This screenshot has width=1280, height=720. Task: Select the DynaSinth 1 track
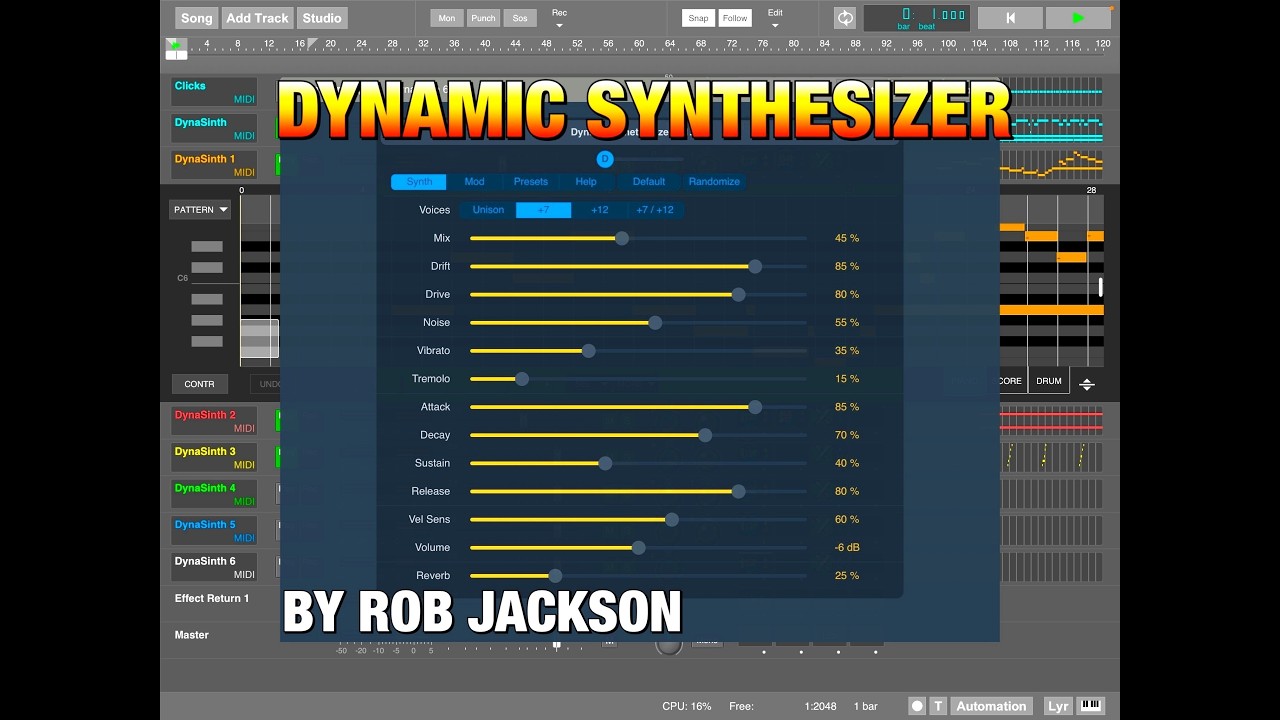click(x=214, y=165)
